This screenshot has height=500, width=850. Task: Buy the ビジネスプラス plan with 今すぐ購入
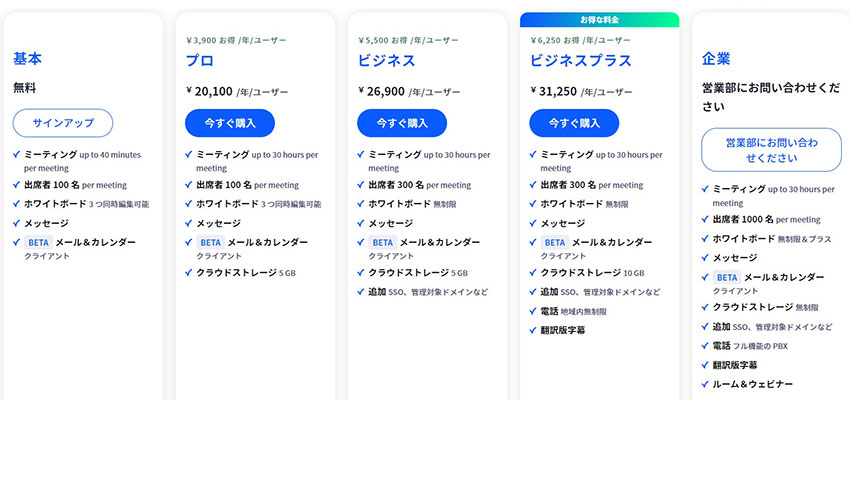[574, 123]
